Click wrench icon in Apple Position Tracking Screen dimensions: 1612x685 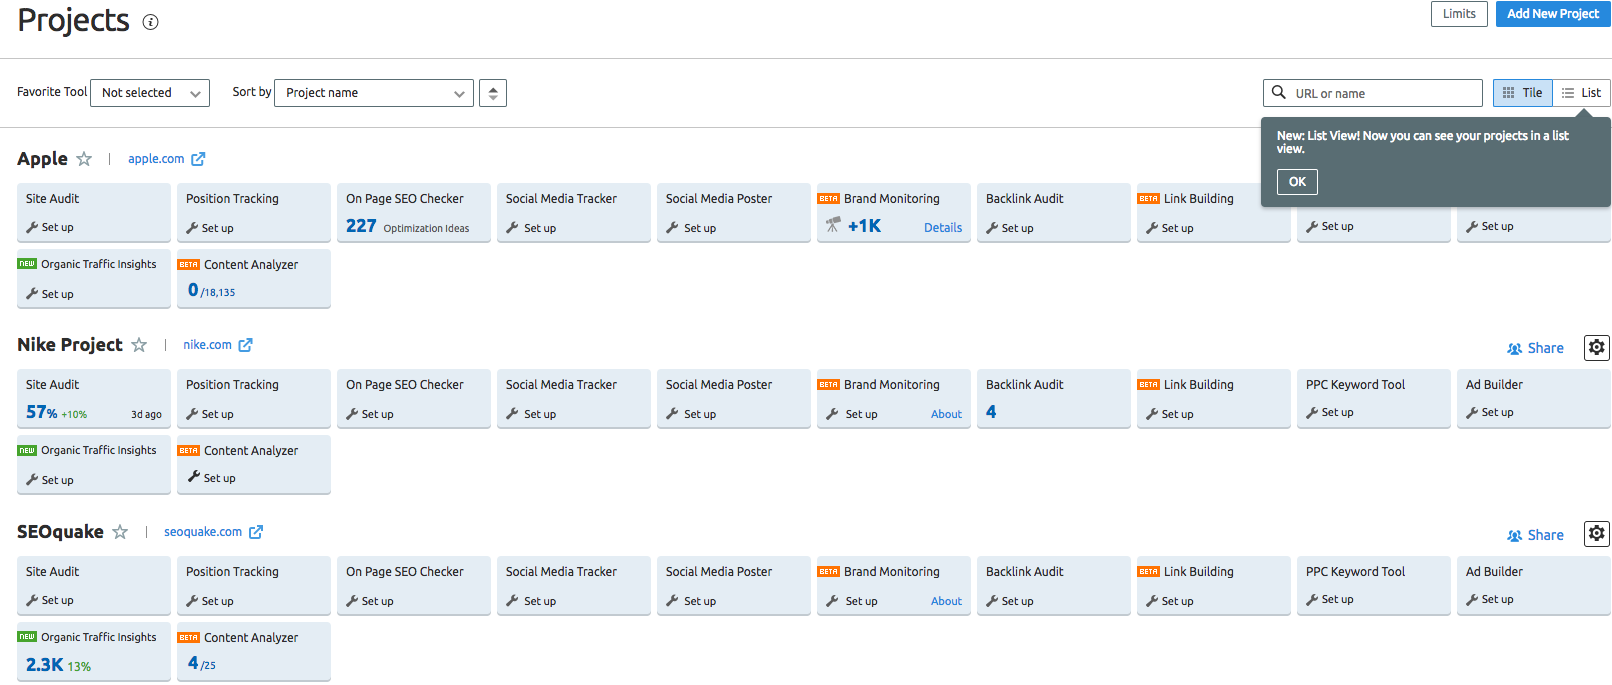[x=192, y=228]
